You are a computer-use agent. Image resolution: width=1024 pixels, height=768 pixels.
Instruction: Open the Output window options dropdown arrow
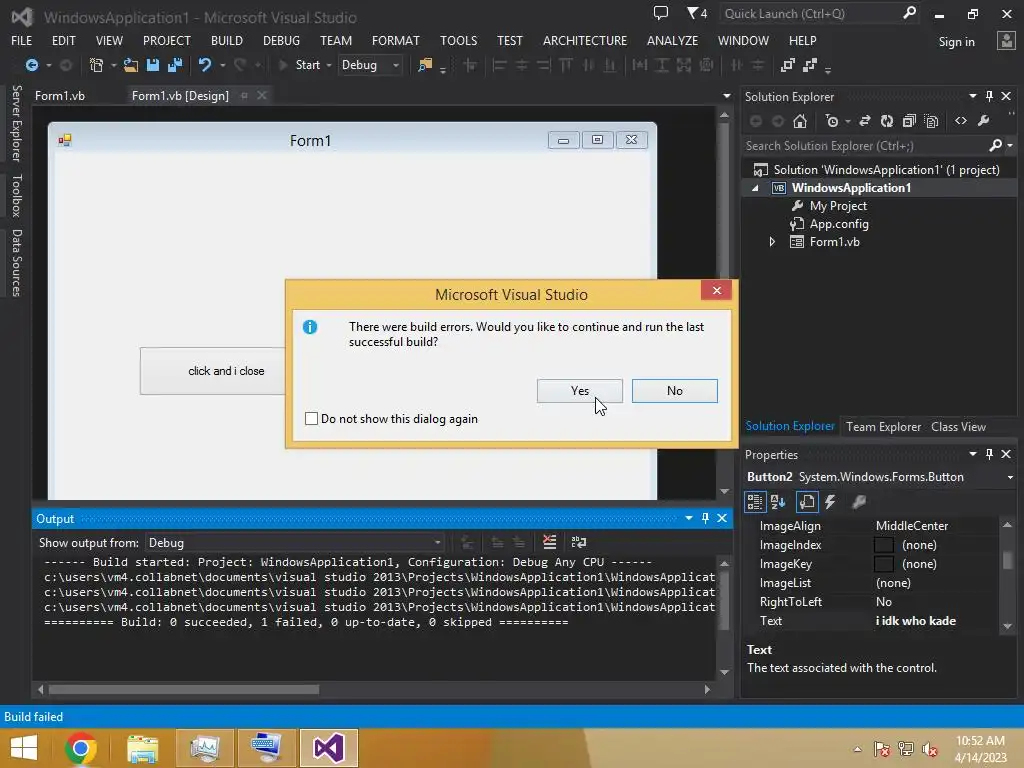(688, 519)
